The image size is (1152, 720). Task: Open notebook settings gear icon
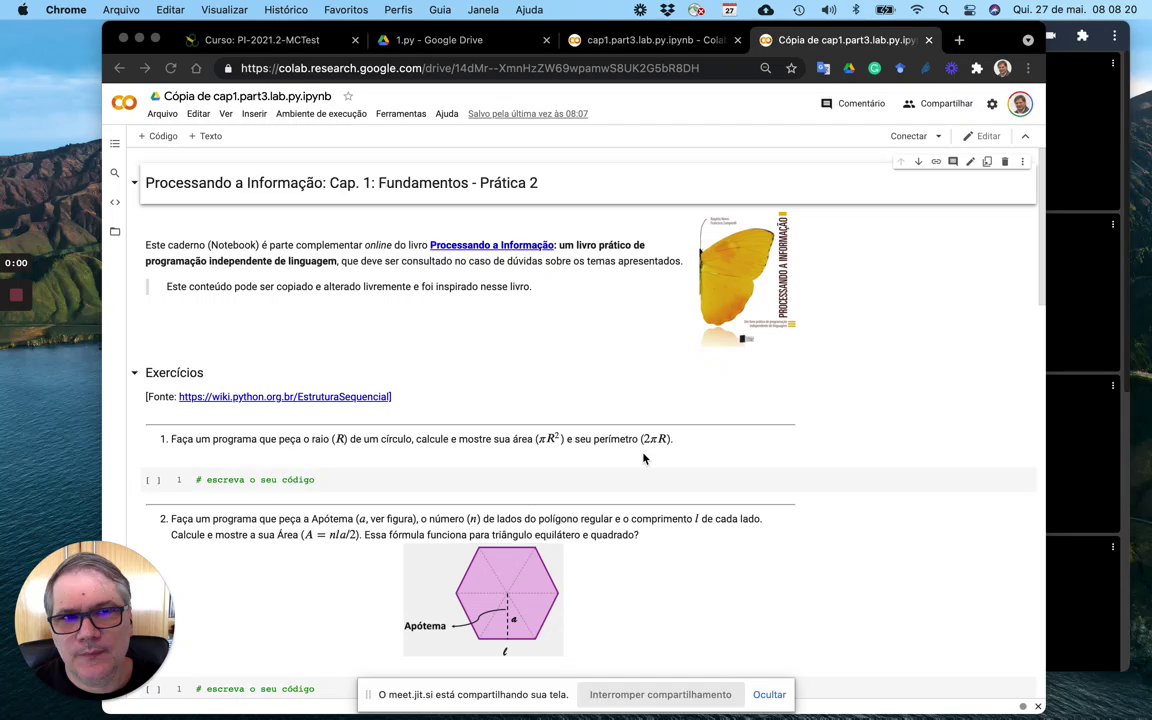pyautogui.click(x=992, y=104)
